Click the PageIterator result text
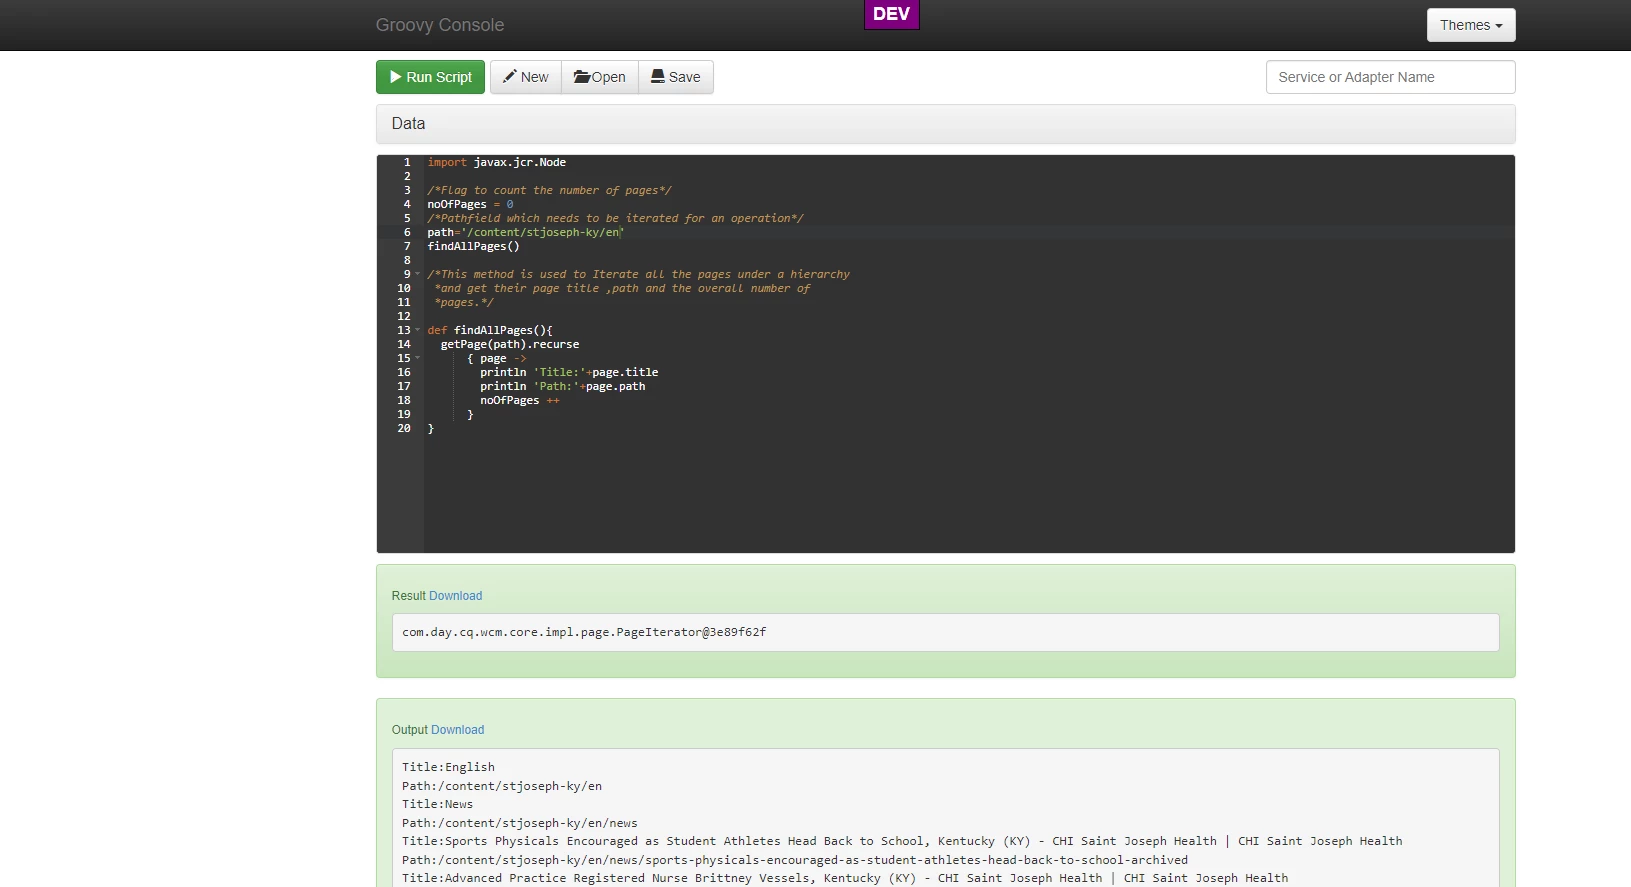This screenshot has height=887, width=1631. (584, 632)
